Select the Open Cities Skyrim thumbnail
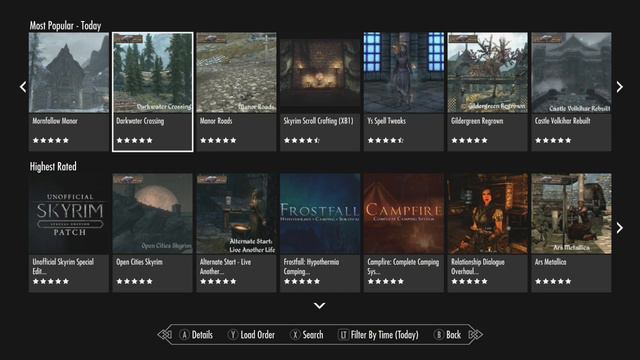Image resolution: width=640 pixels, height=360 pixels. (x=153, y=214)
